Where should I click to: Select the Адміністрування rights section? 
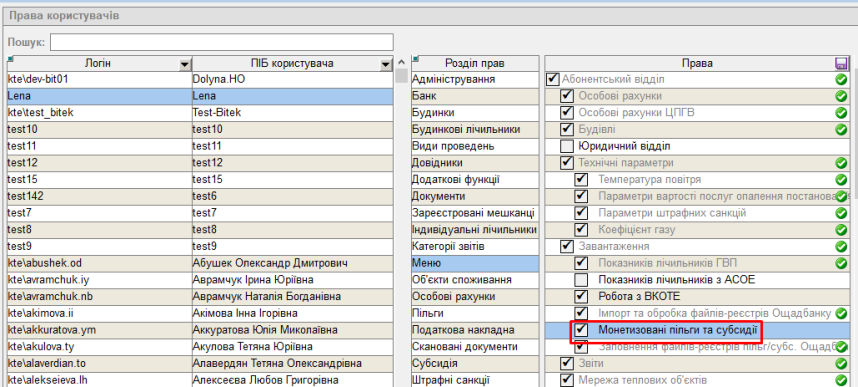click(475, 79)
